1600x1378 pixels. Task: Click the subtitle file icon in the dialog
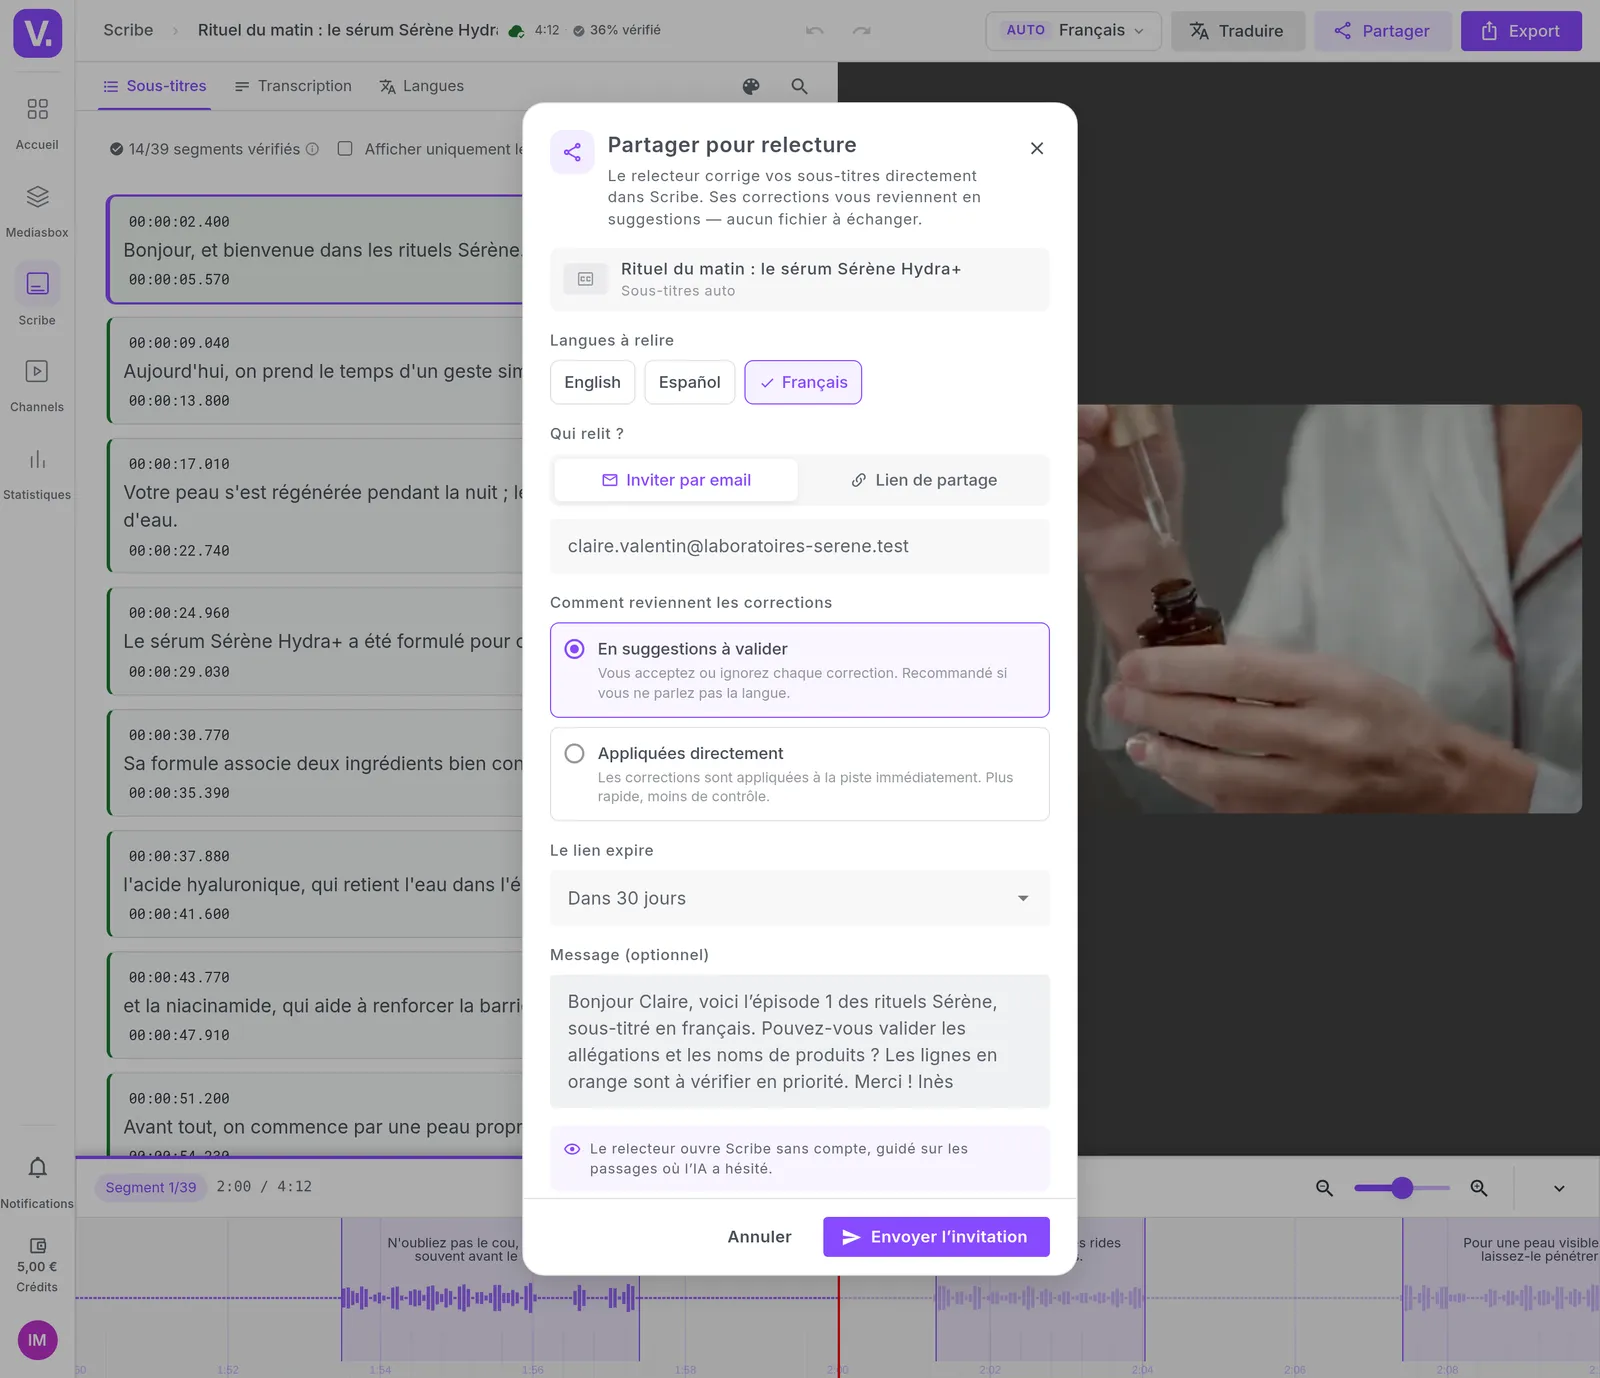585,279
